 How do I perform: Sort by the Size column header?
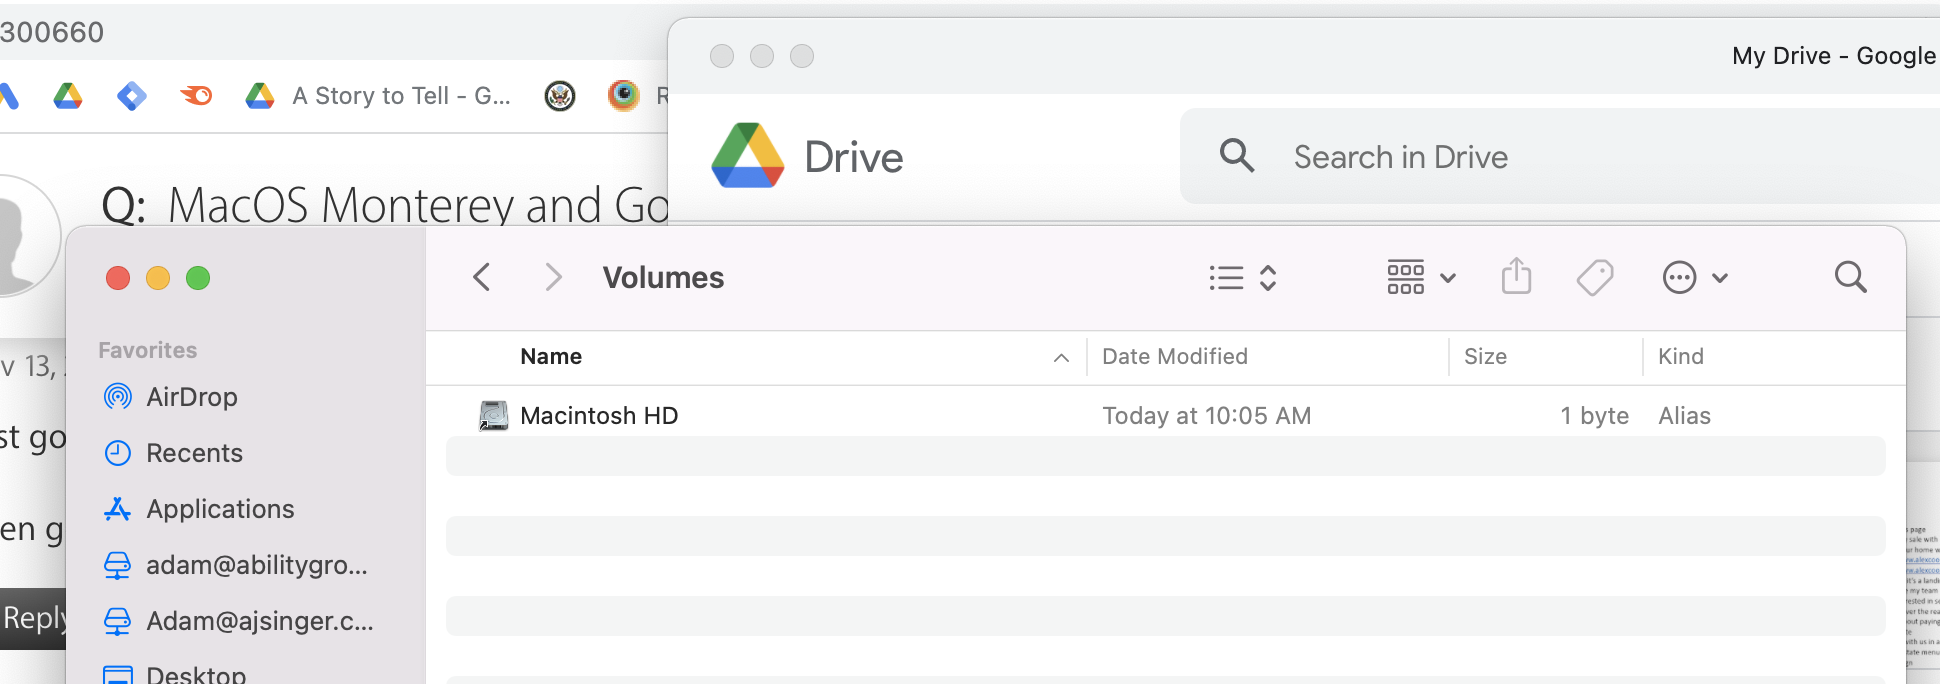tap(1485, 357)
